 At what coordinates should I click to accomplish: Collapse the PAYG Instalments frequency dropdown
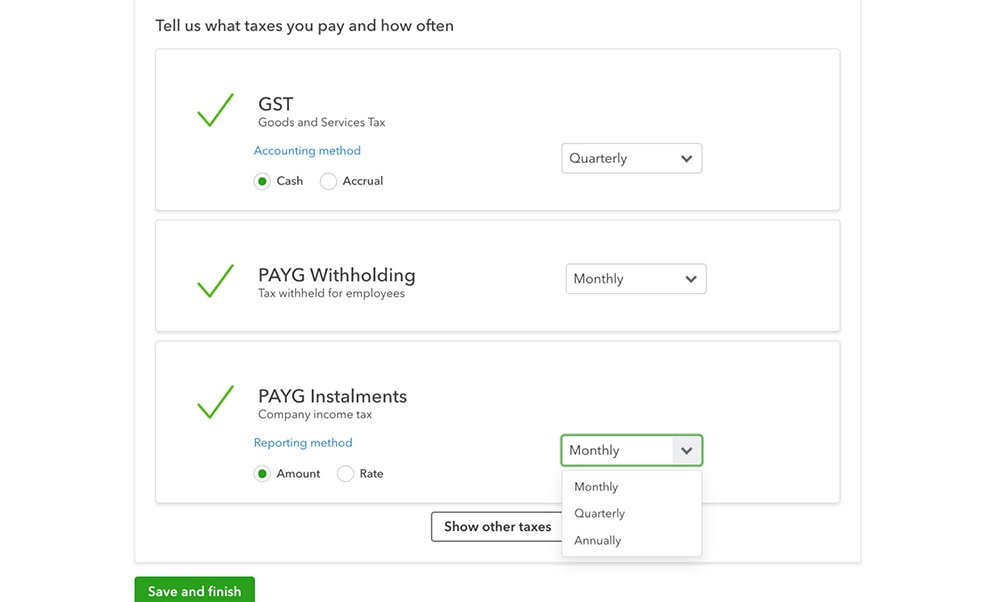(631, 450)
